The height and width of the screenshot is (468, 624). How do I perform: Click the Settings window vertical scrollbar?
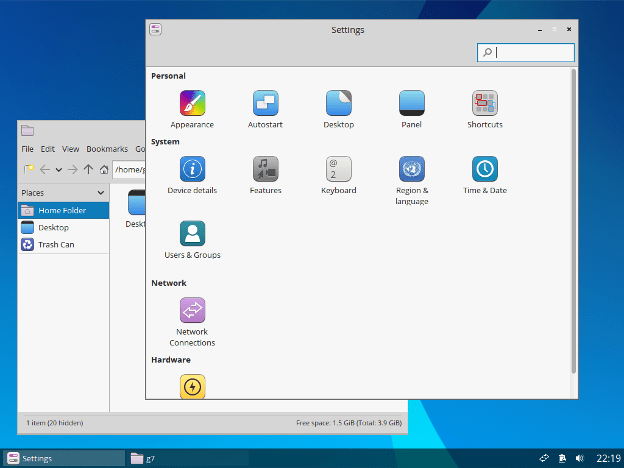(573, 220)
